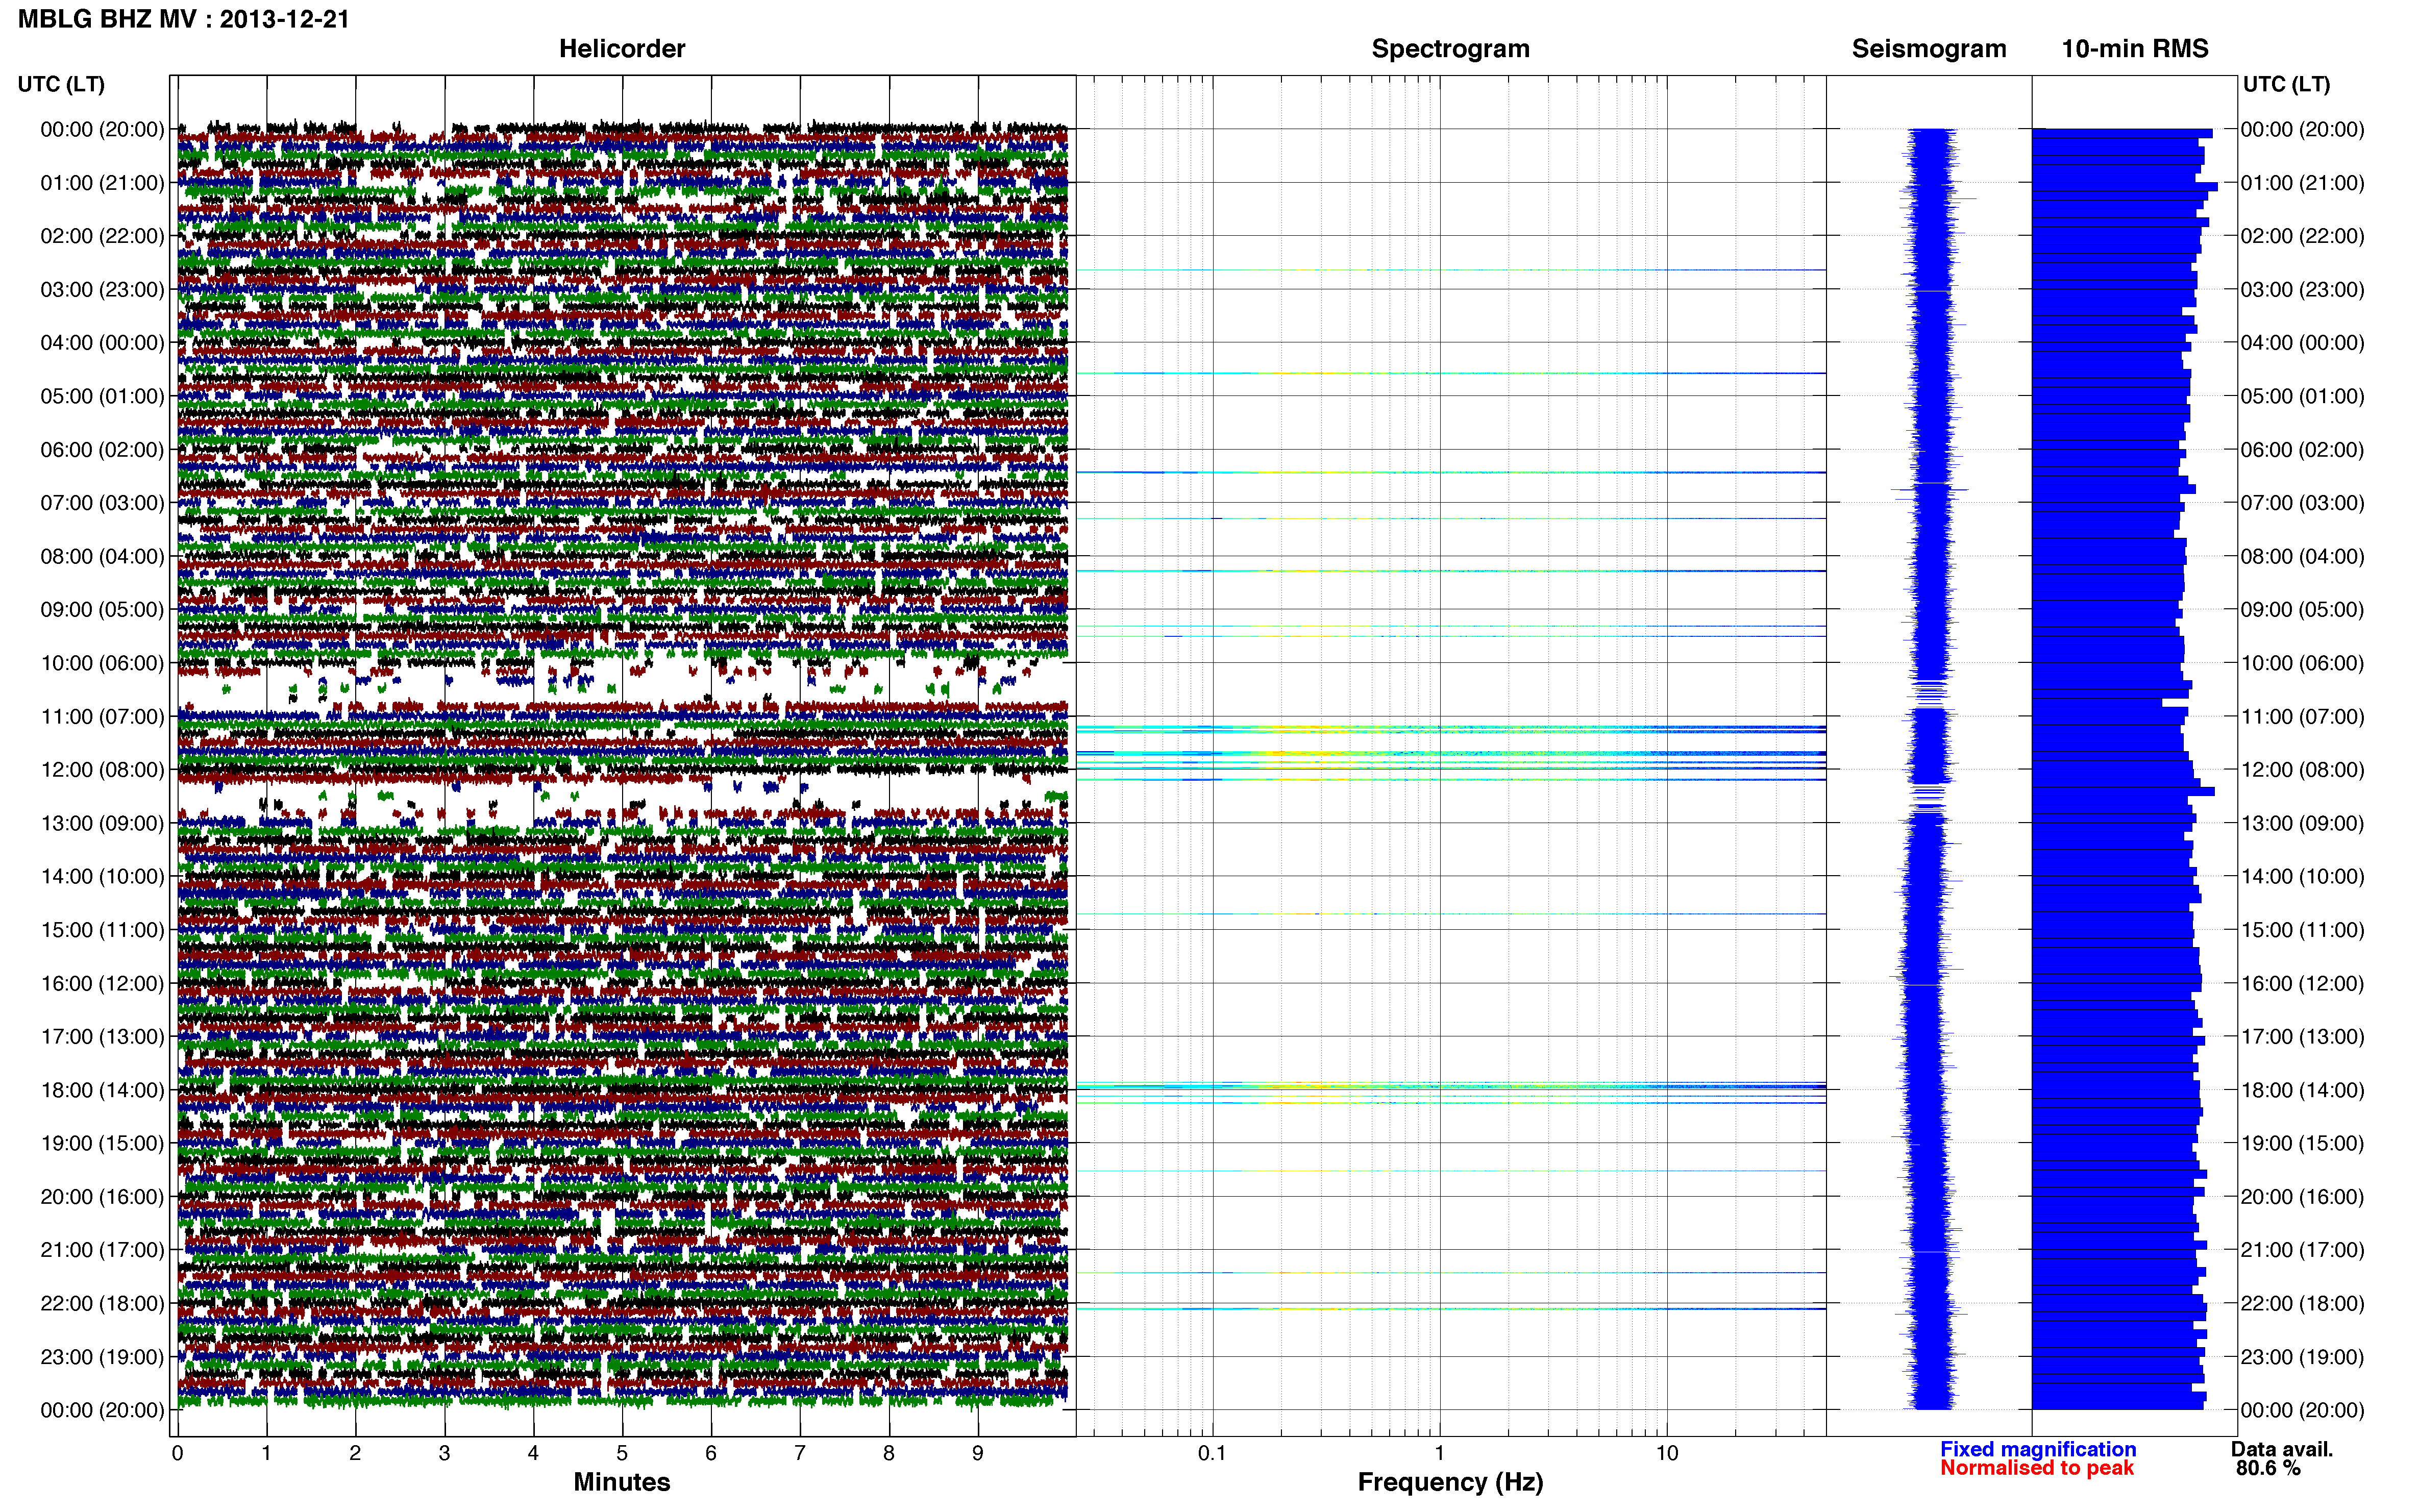Click "10:00 (06:00)" on the left time axis
The image size is (2419, 1512).
point(102,663)
